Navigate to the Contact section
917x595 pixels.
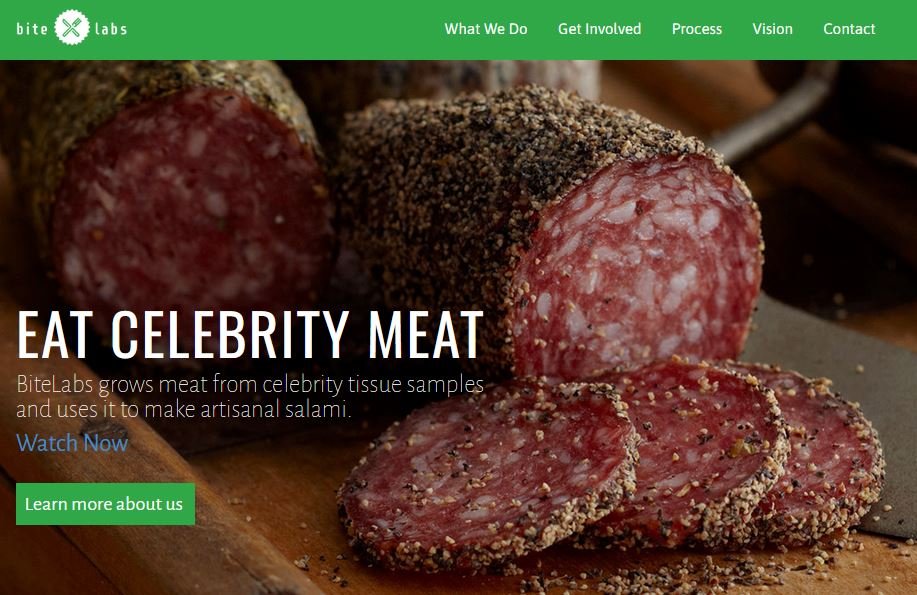849,29
